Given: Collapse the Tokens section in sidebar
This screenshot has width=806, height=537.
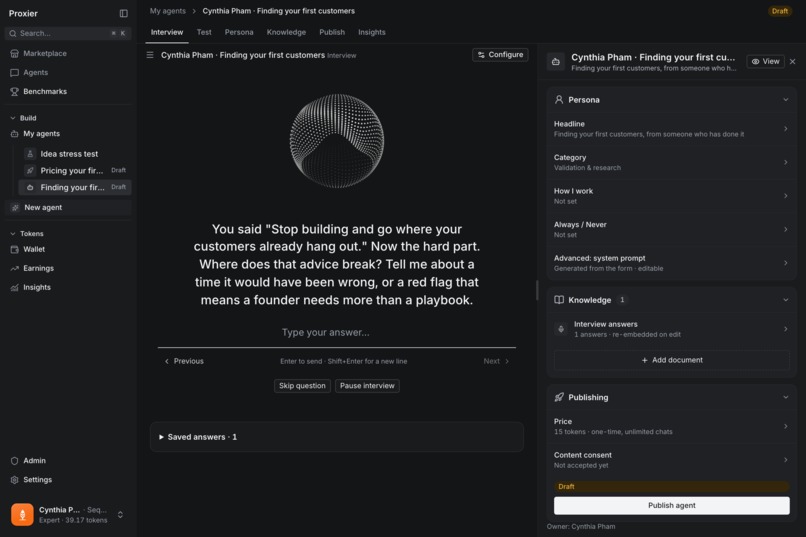Looking at the screenshot, I should [x=13, y=234].
